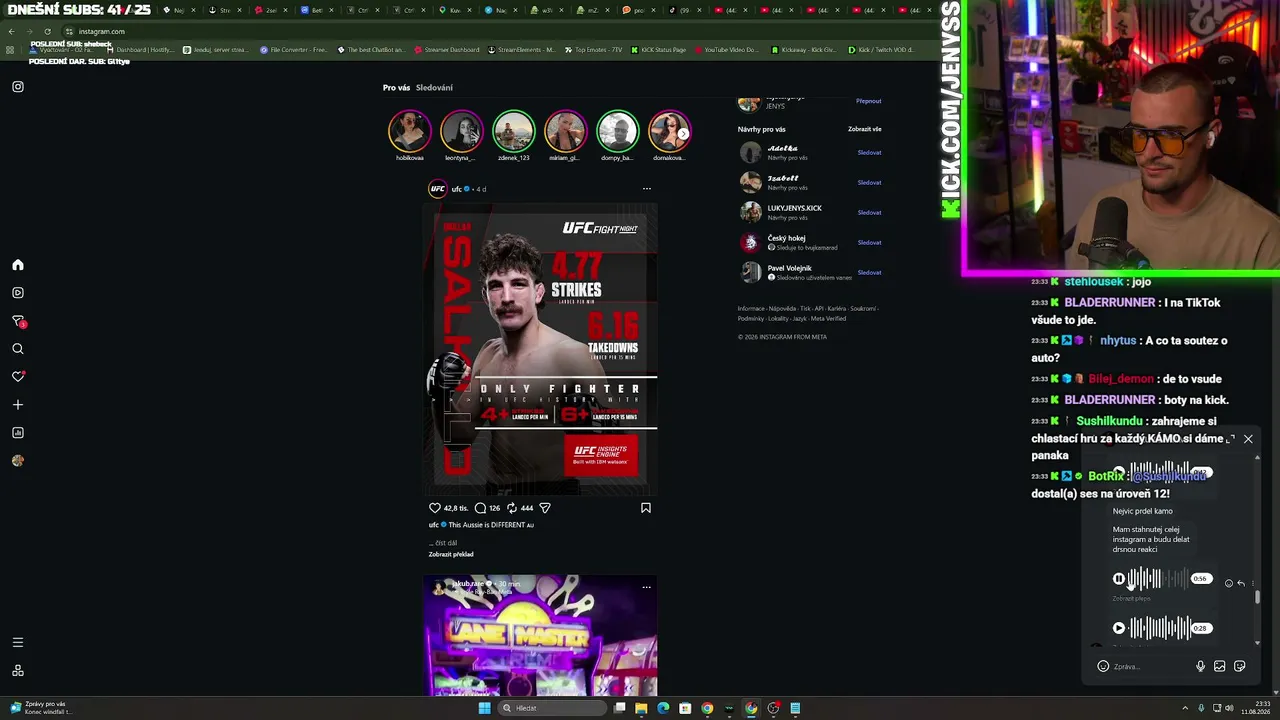Click the taskbar 'Hledat' search box
The image size is (1280, 720).
click(553, 708)
